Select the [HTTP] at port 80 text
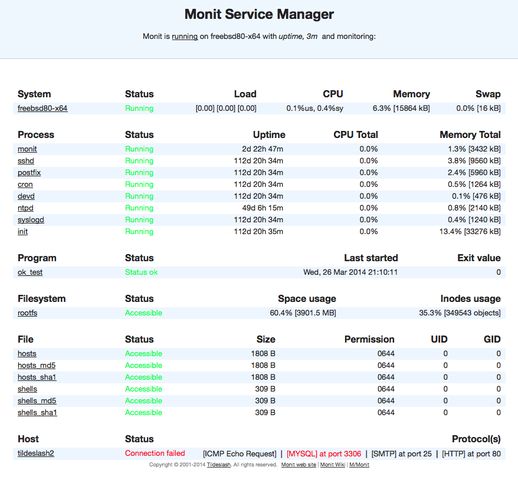This screenshot has height=480, width=518. [471, 454]
